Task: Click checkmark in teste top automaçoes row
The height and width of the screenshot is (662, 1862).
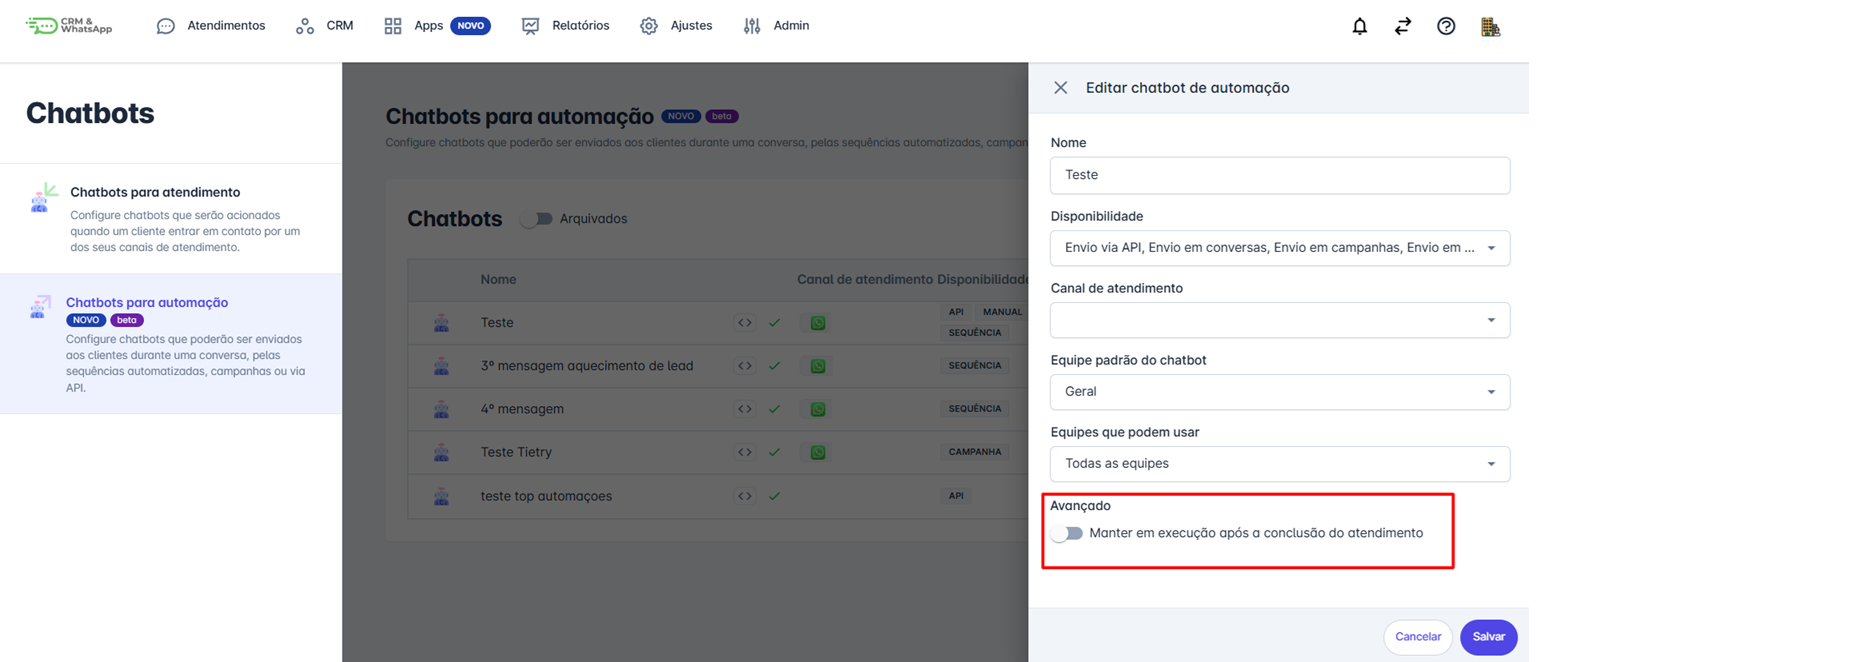Action: (x=774, y=496)
